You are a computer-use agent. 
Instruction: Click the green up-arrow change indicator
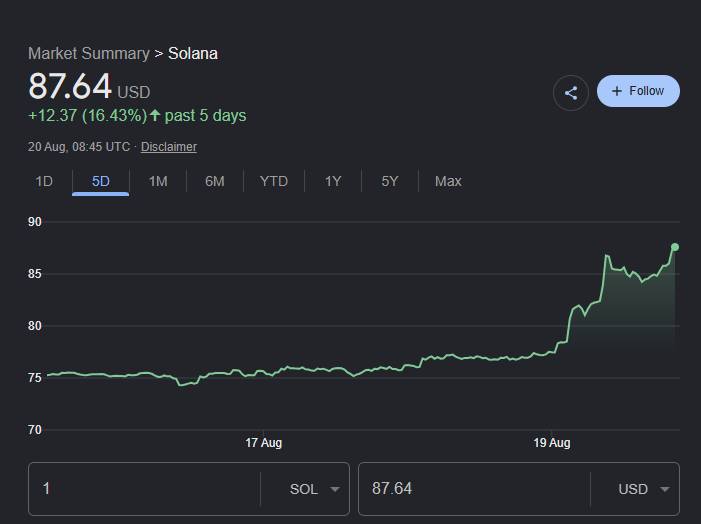(x=155, y=115)
